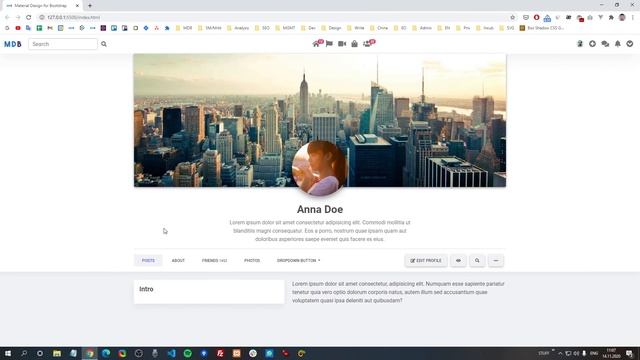Open the notifications bell icon
This screenshot has height=360, width=640.
618,44
